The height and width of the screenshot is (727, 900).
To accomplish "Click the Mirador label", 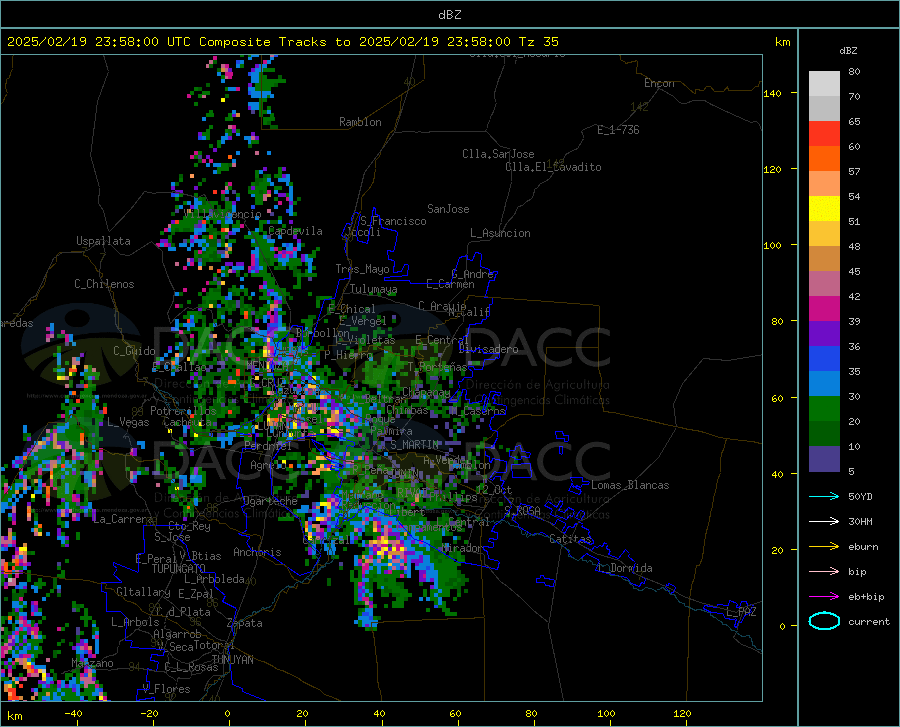I will [462, 549].
